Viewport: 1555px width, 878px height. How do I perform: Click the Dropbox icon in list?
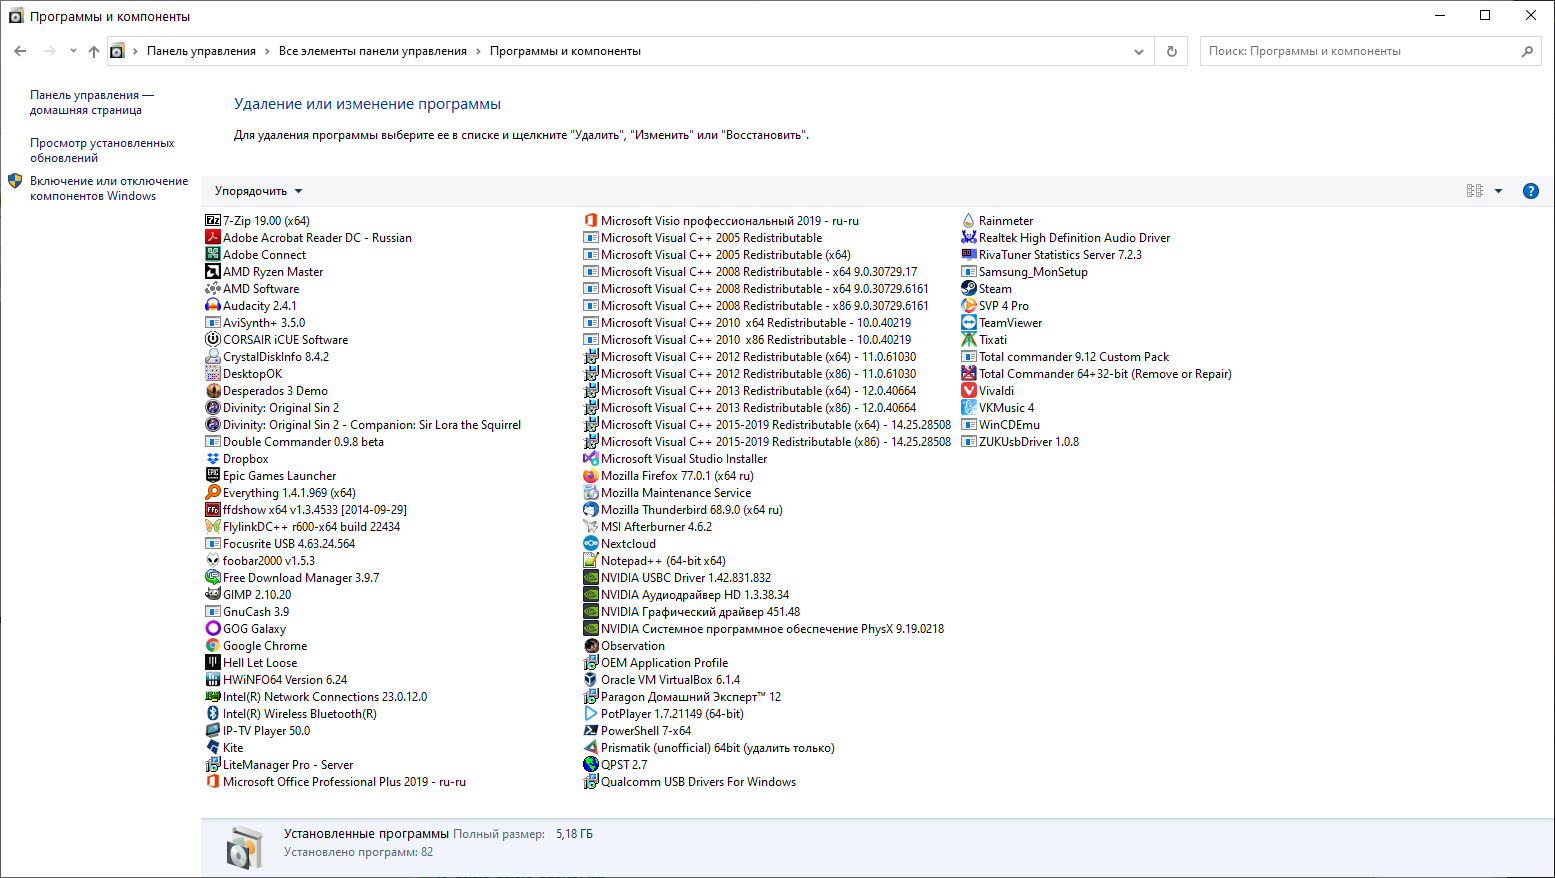point(212,459)
